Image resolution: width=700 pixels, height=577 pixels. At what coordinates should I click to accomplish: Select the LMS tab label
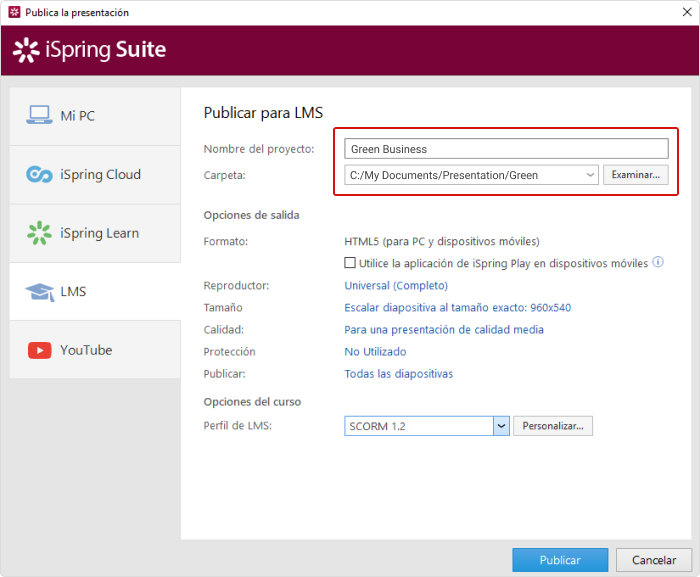click(73, 292)
